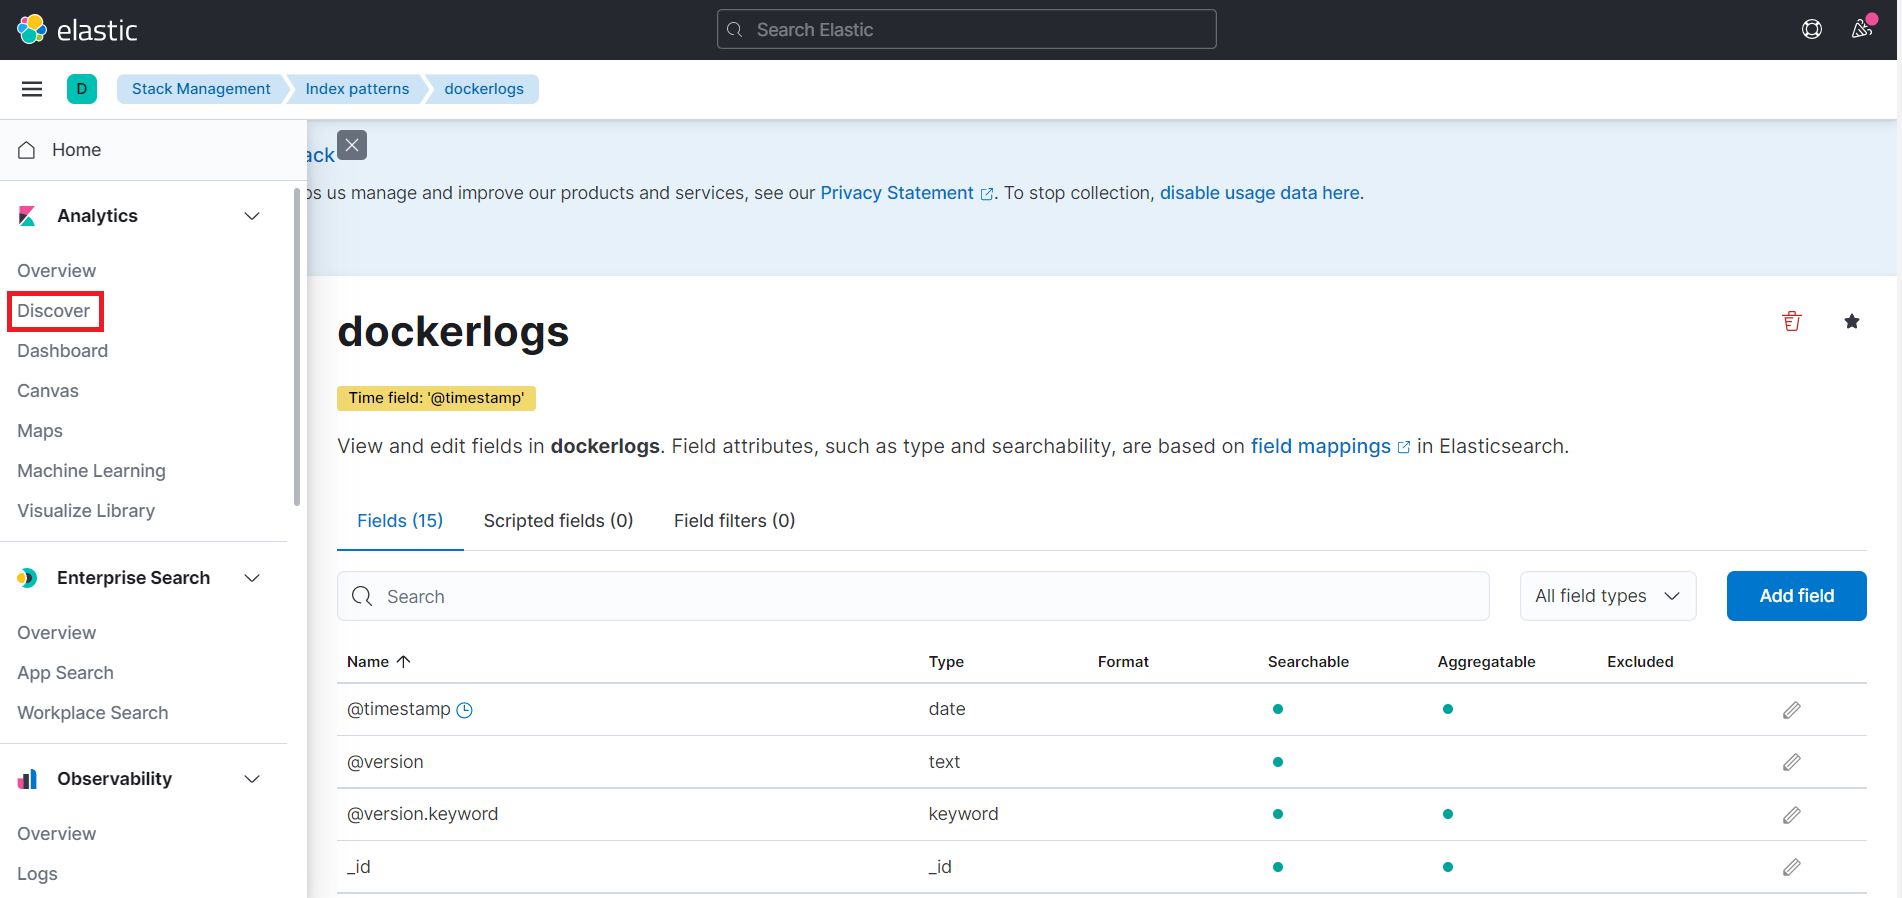Set dockerlogs as default with star icon
Image resolution: width=1902 pixels, height=898 pixels.
(x=1852, y=321)
